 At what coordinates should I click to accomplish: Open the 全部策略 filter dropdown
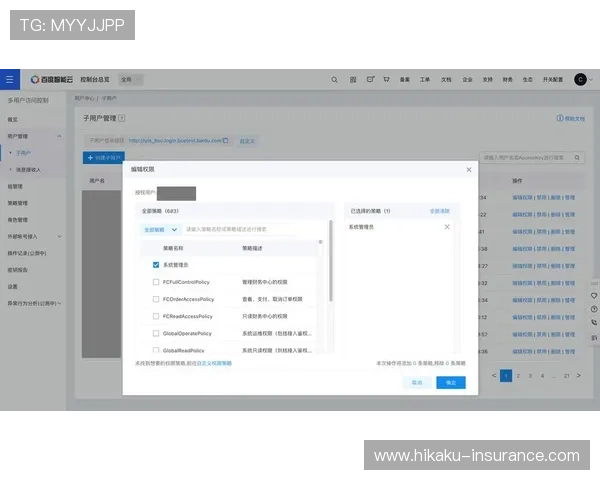pyautogui.click(x=160, y=230)
